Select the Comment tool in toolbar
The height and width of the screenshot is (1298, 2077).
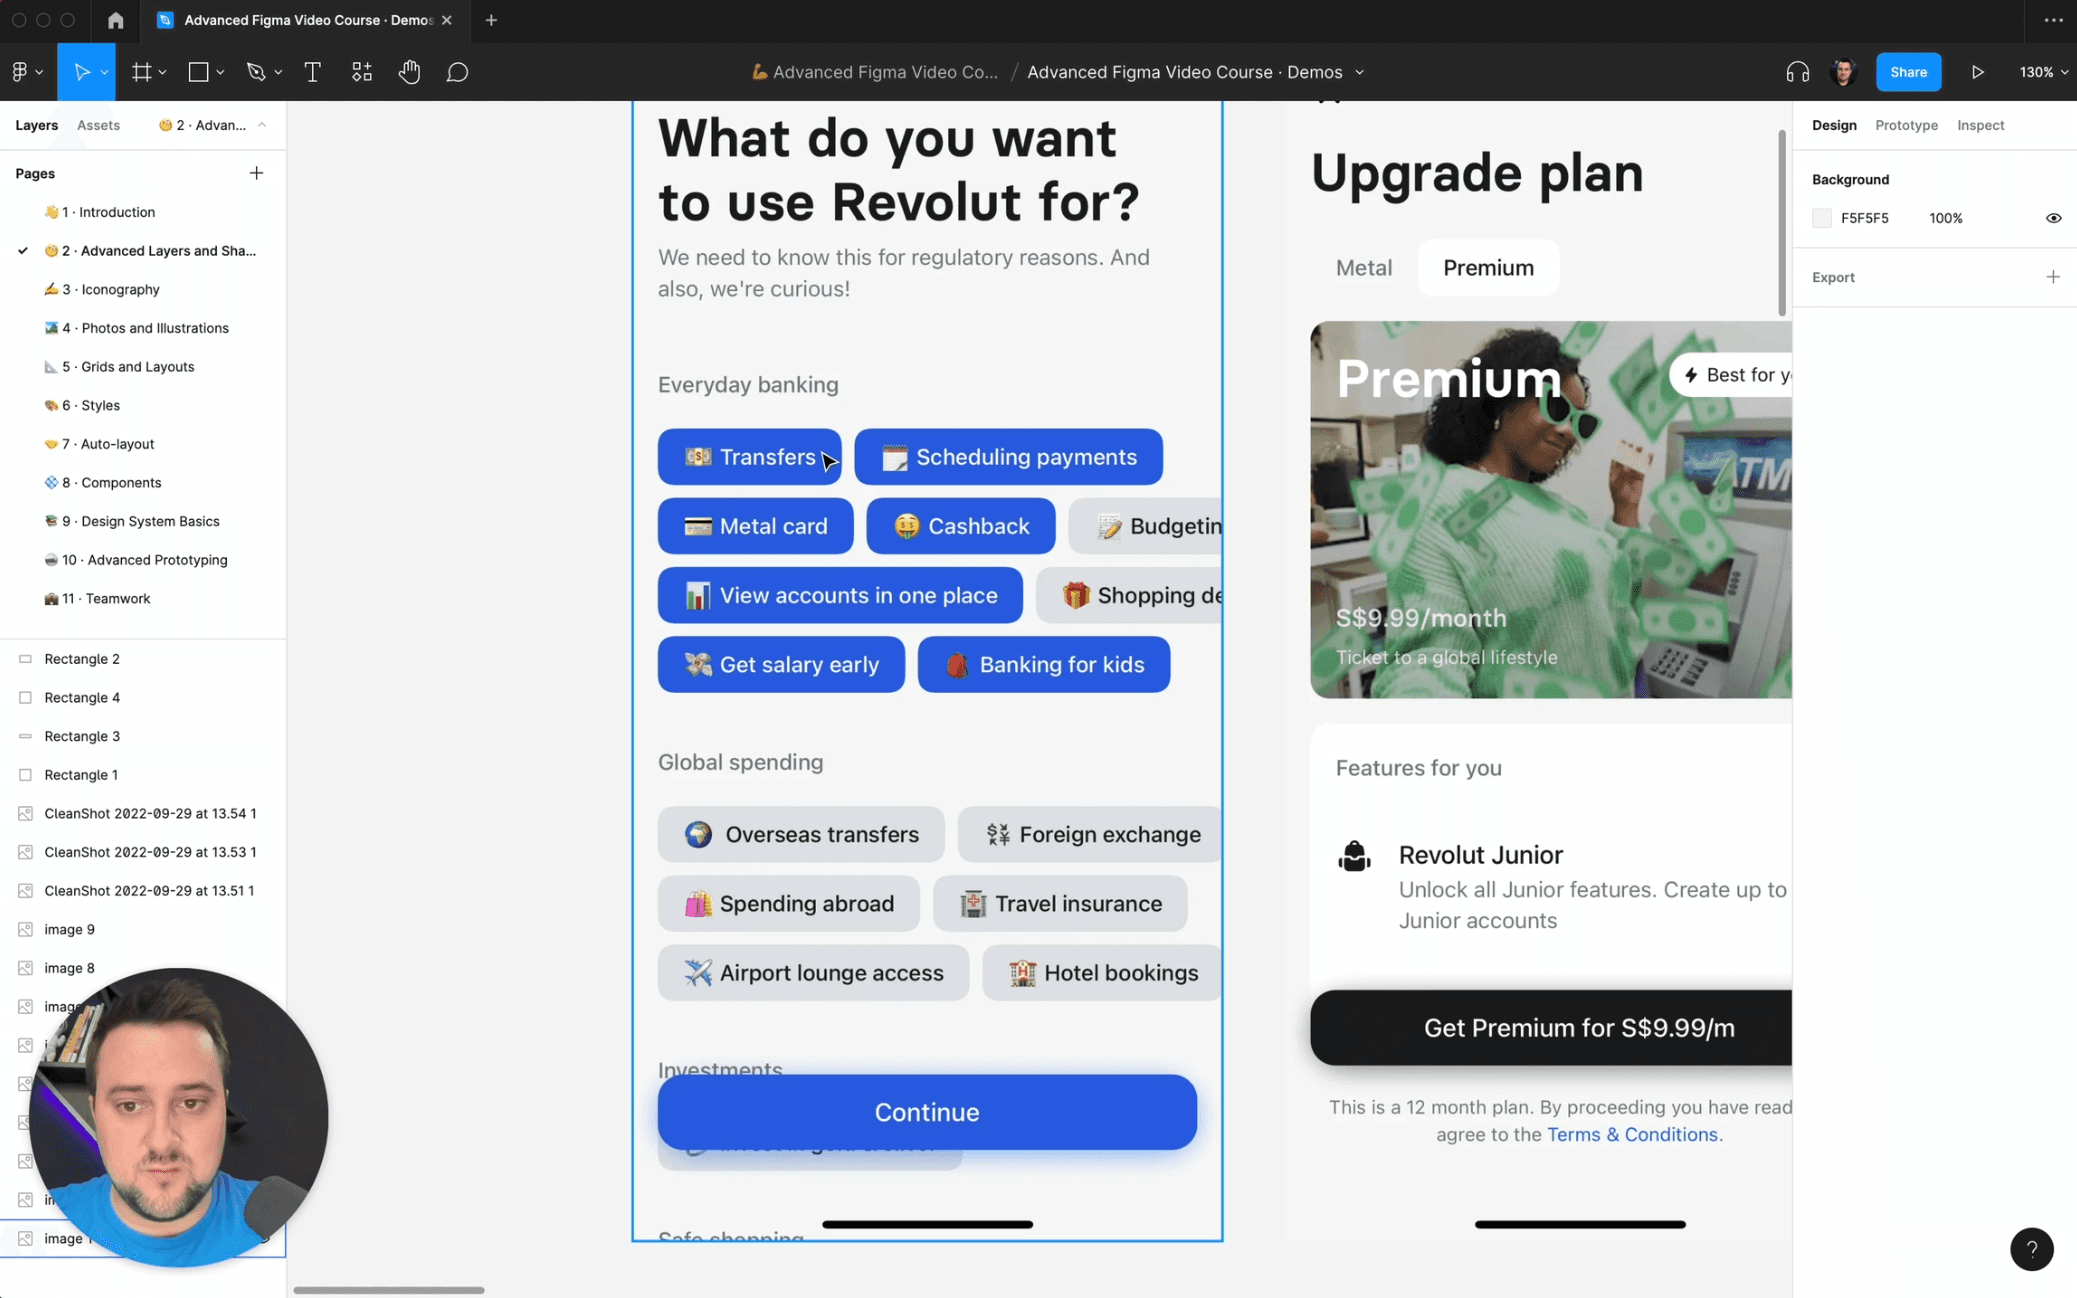tap(458, 72)
